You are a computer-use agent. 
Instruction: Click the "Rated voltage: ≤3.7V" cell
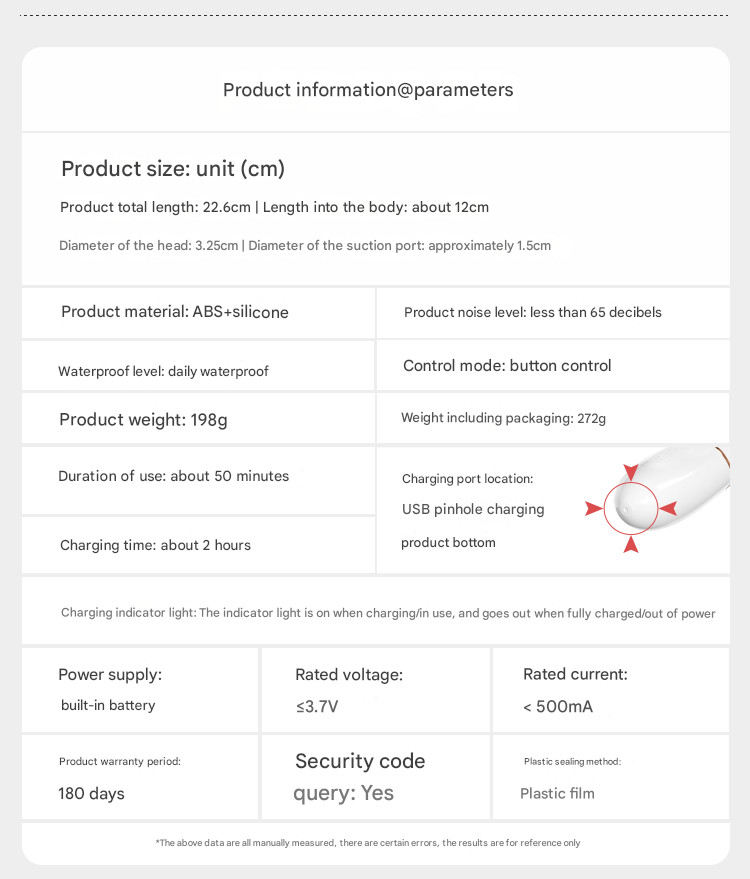point(349,690)
